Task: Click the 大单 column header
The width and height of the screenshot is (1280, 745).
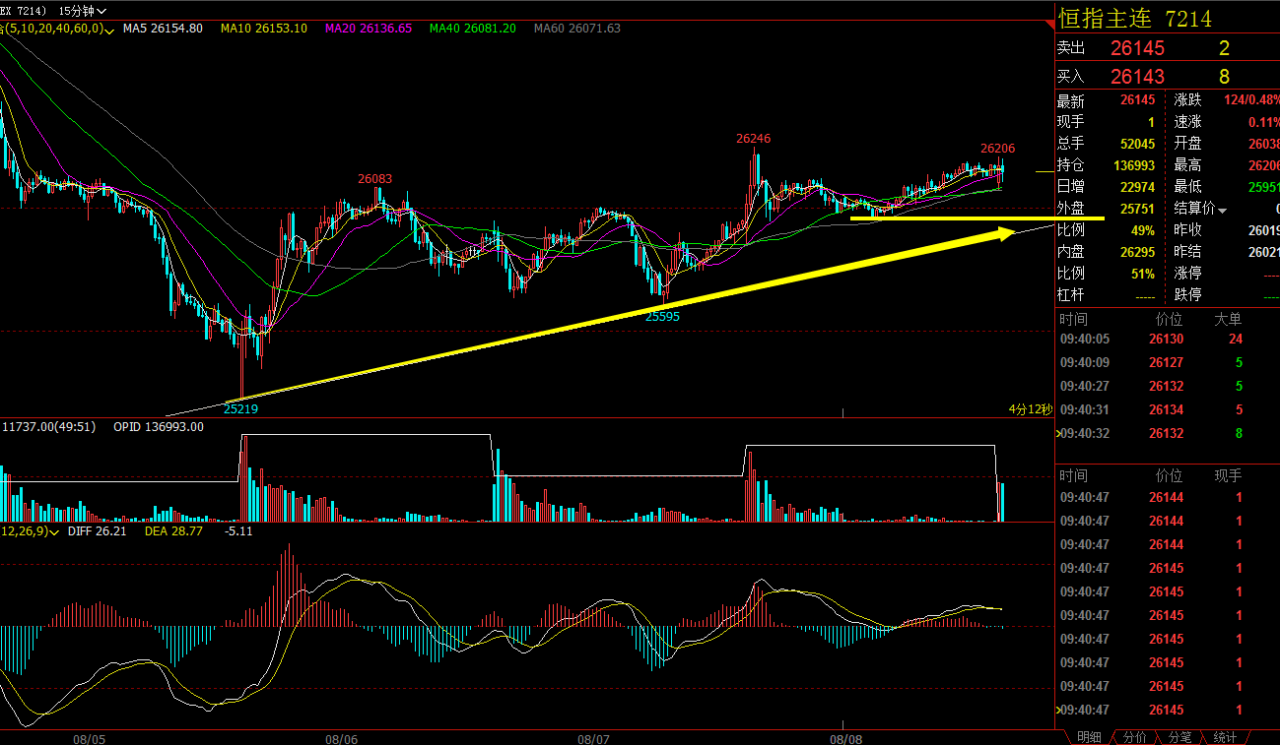Action: (1227, 319)
